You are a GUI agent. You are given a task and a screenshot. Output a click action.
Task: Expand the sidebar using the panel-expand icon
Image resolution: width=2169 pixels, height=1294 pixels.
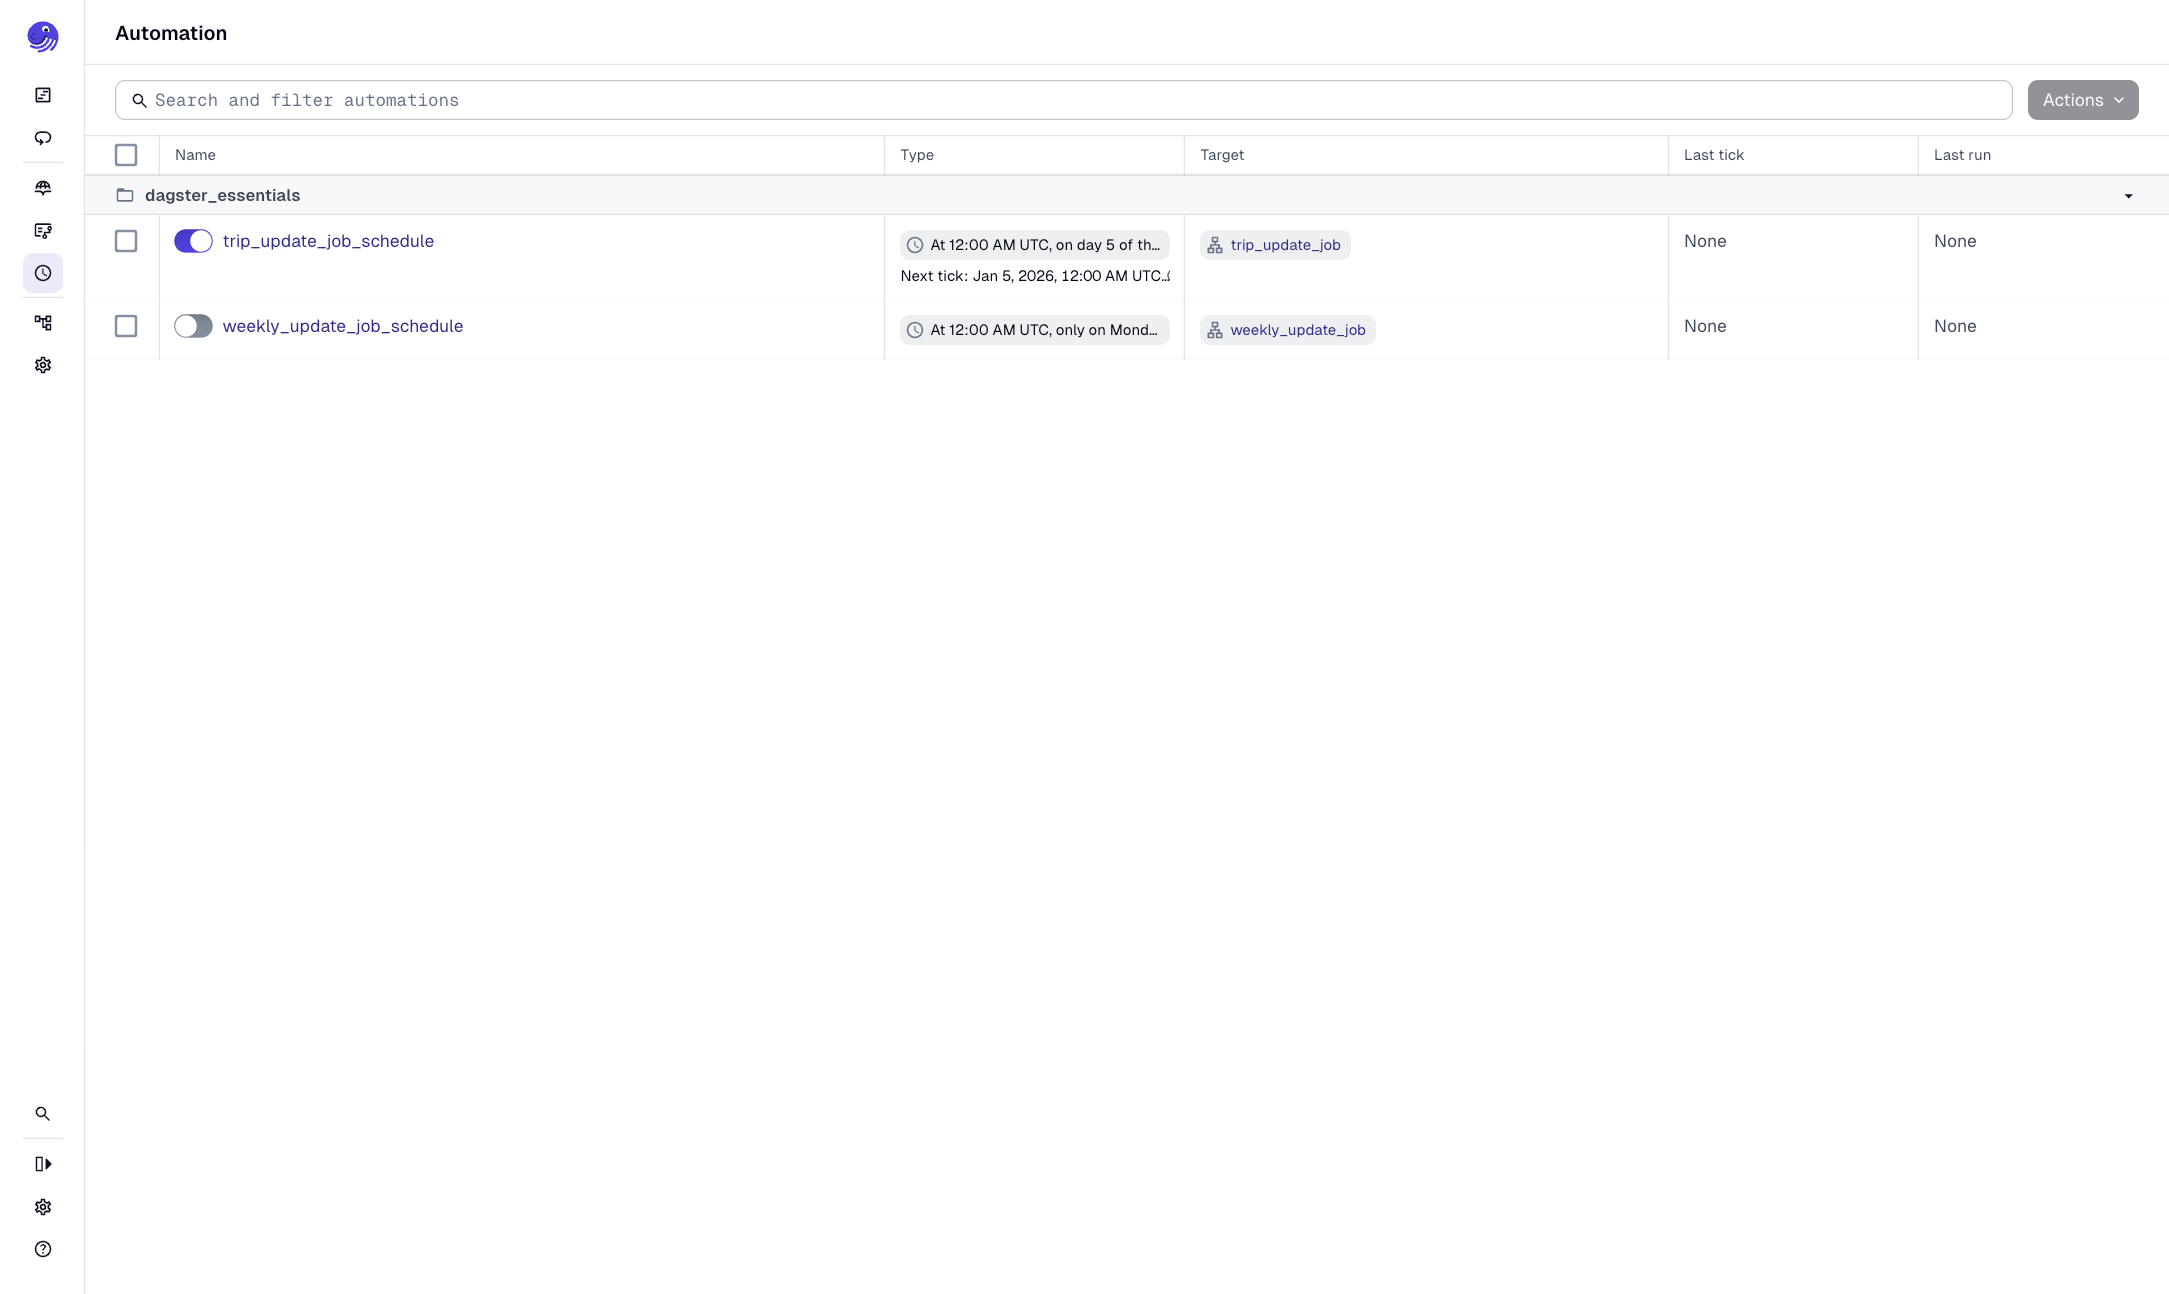[x=42, y=1163]
